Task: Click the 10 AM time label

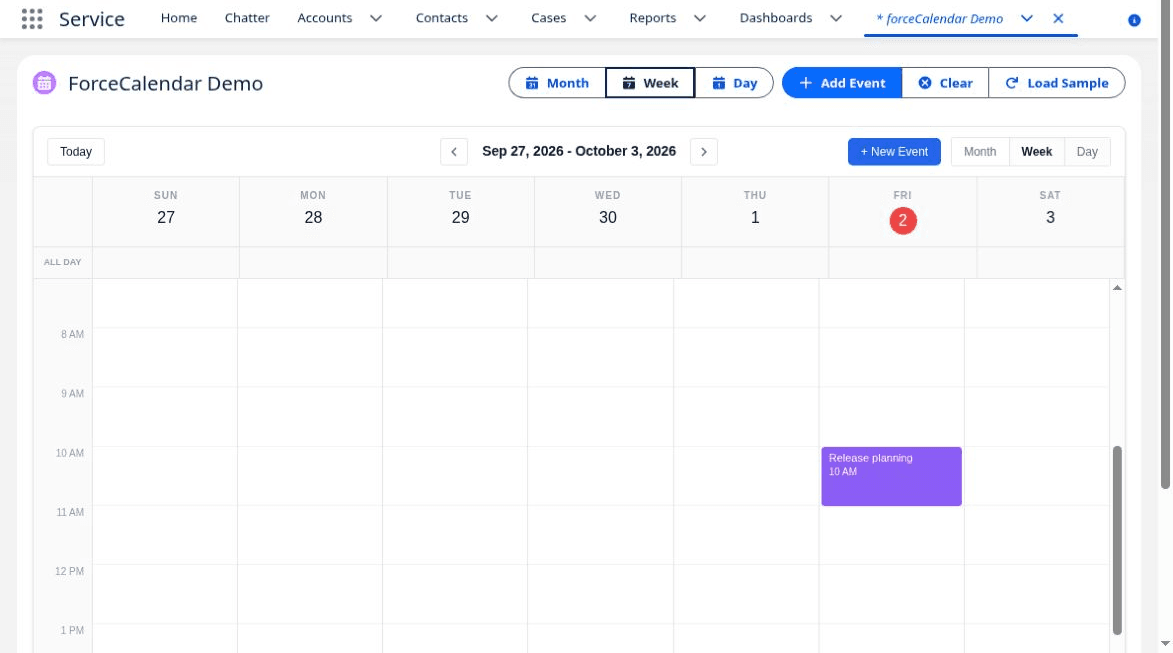Action: click(x=70, y=453)
